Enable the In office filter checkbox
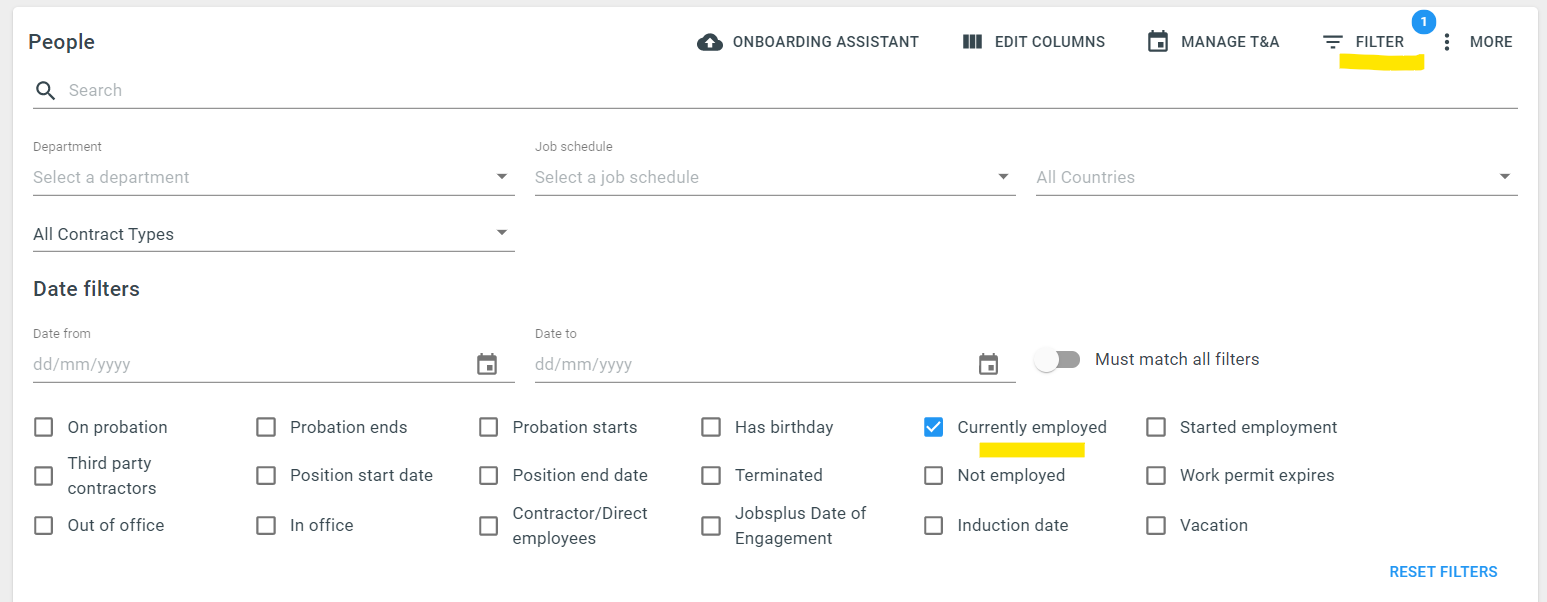1547x602 pixels. point(266,525)
